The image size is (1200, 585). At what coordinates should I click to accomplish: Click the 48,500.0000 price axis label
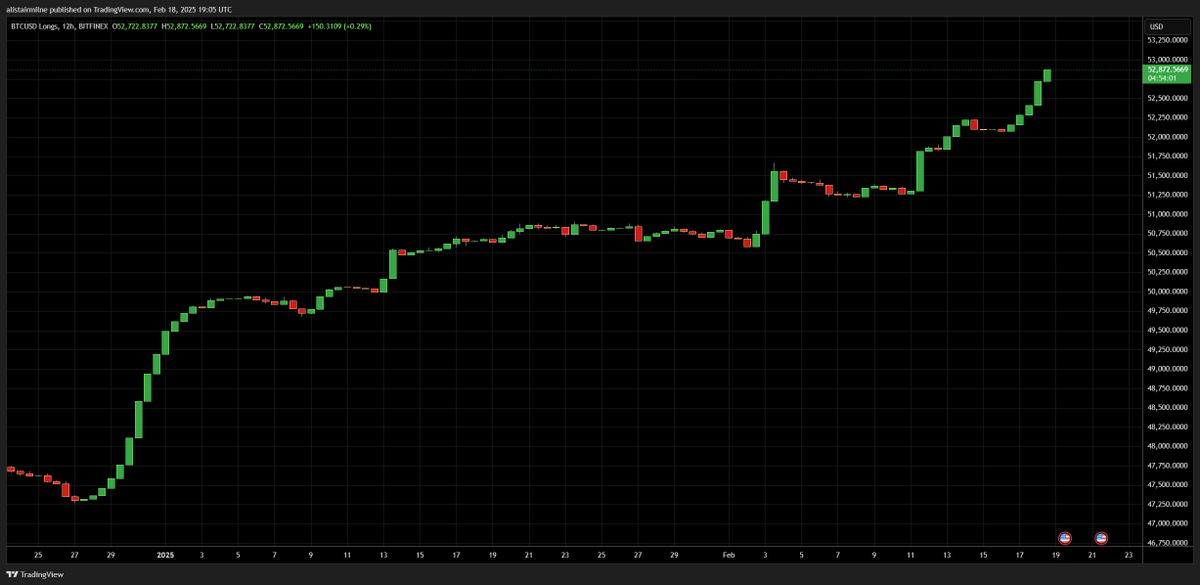tap(1168, 408)
